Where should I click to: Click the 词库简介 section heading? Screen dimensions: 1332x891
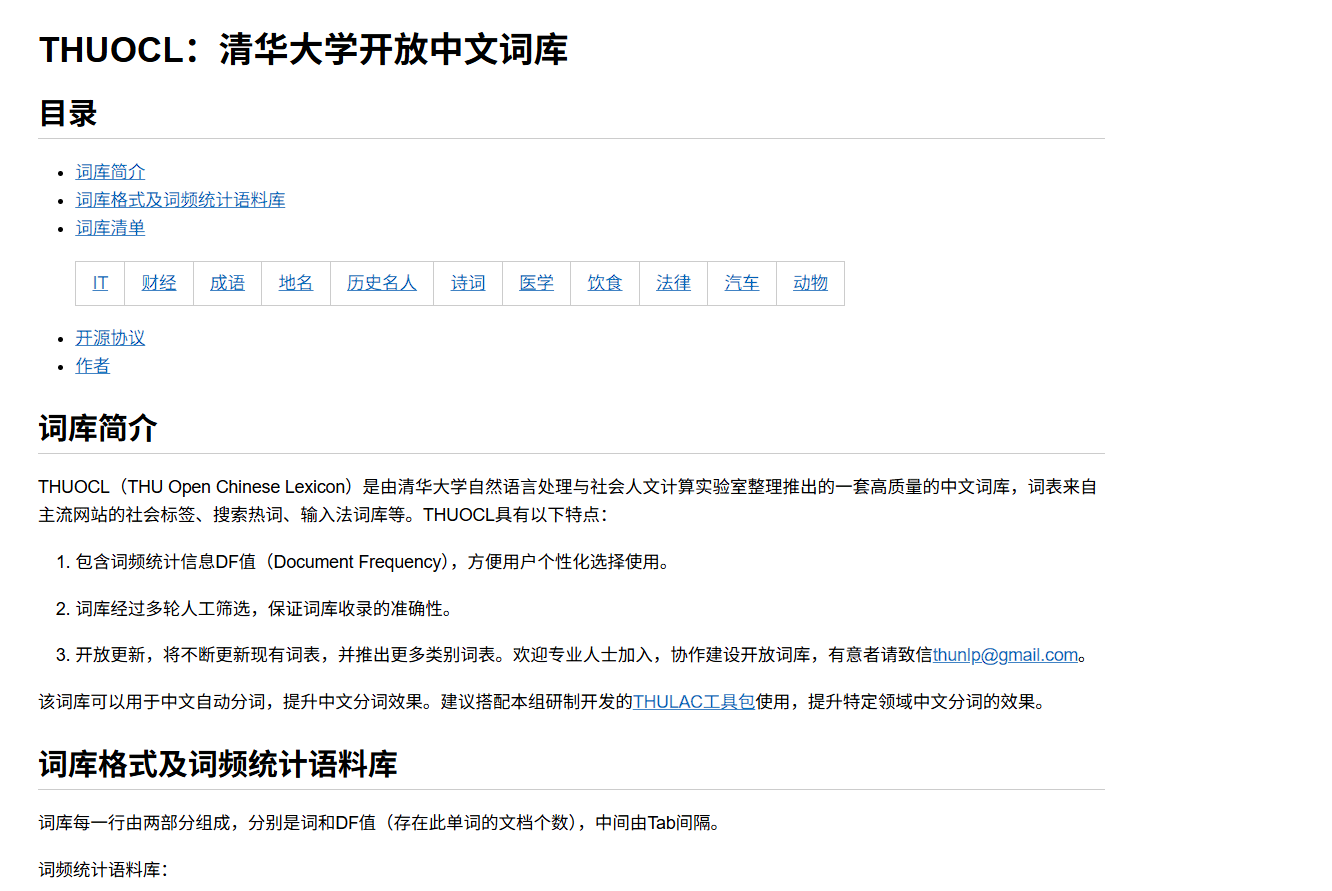tap(98, 428)
